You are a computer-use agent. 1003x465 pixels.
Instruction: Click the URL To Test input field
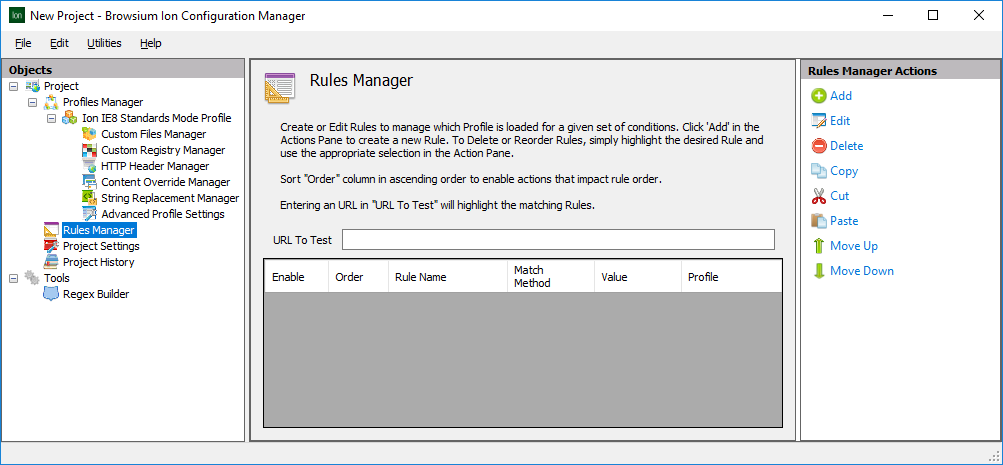[x=557, y=240]
